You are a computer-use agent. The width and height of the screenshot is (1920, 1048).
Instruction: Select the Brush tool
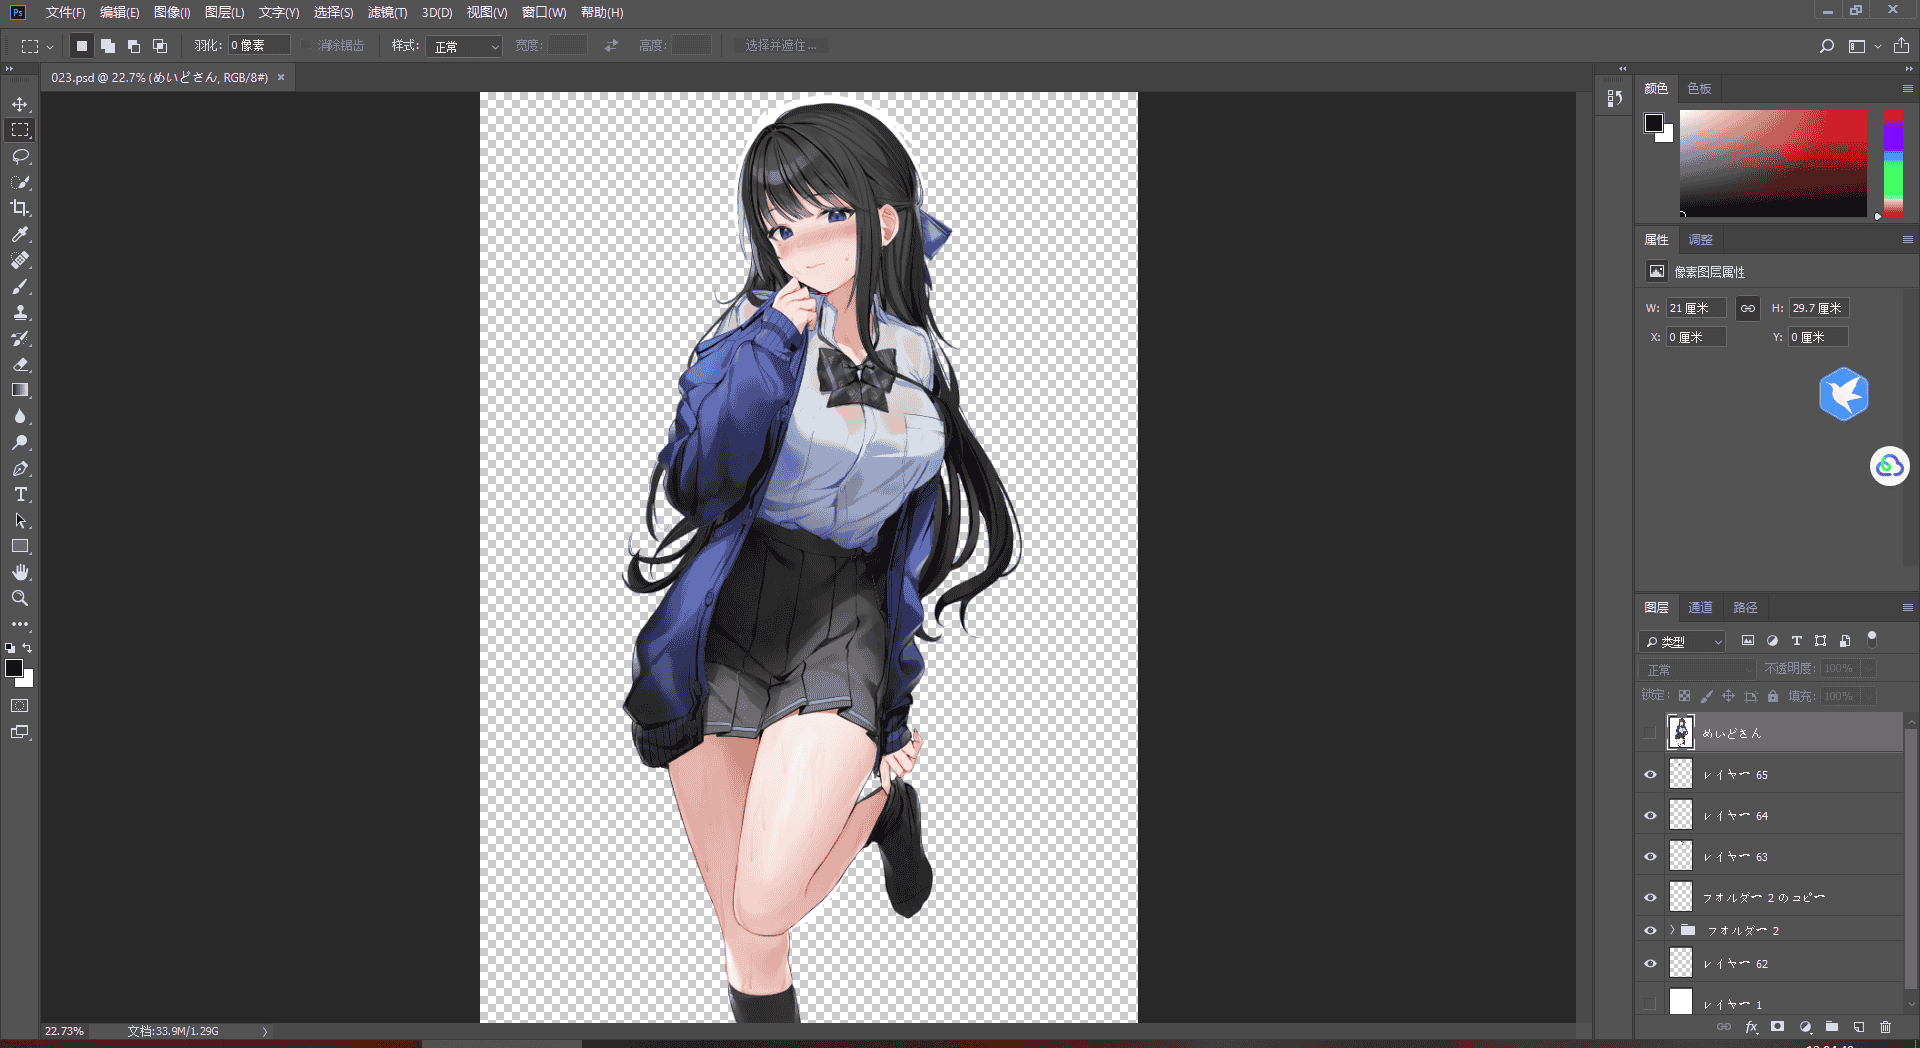point(20,286)
